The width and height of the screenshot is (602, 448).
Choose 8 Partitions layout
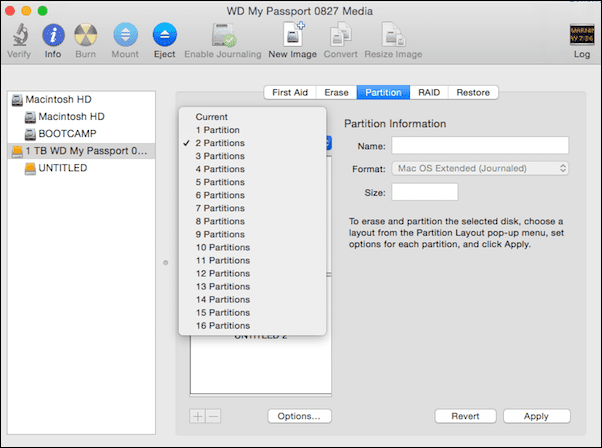253,221
